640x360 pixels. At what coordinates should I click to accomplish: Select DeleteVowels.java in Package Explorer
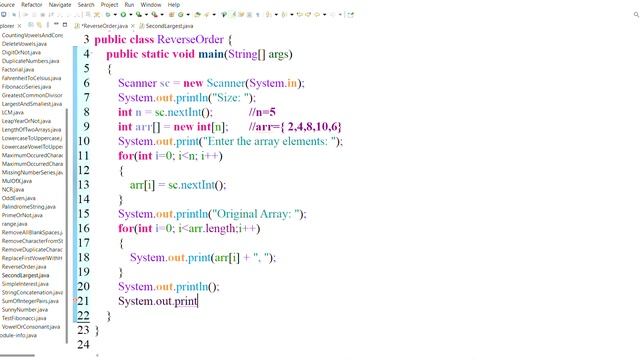tap(24, 44)
